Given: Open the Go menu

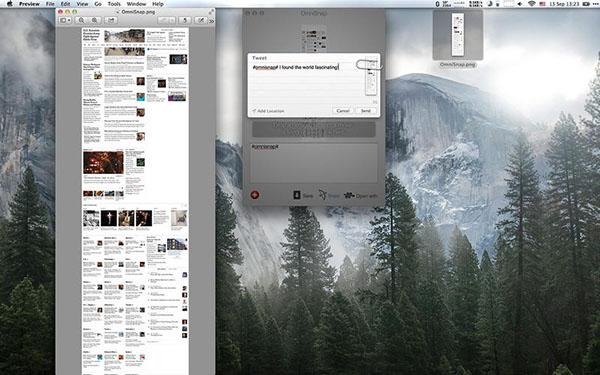Looking at the screenshot, I should click(98, 4).
